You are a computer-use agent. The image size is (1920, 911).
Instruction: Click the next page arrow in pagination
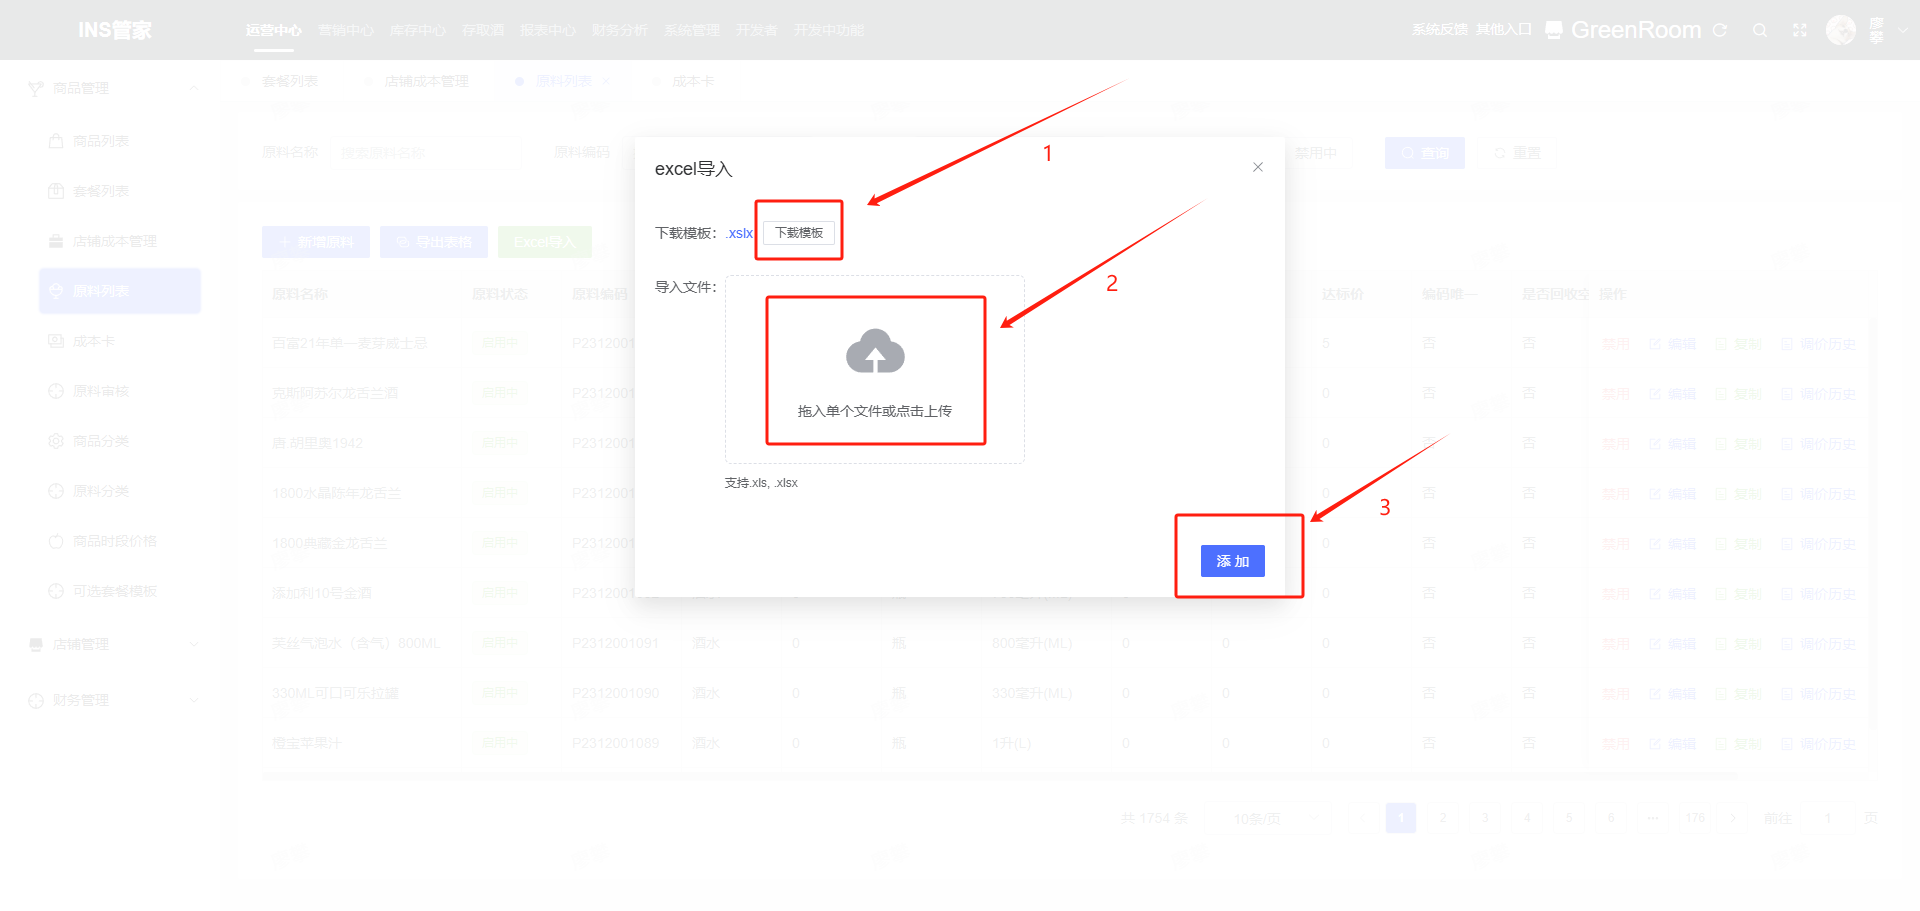coord(1733,818)
